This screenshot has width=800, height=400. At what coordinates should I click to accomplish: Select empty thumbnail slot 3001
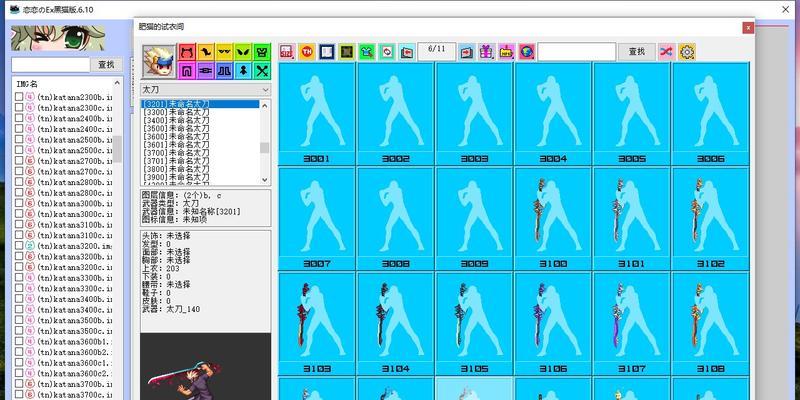[x=317, y=113]
